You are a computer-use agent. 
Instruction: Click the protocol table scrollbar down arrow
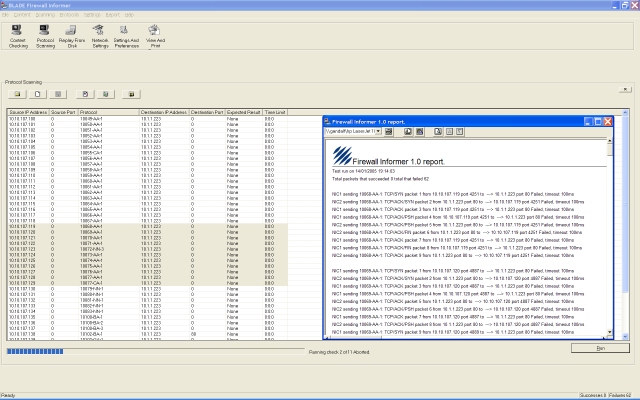(x=625, y=337)
